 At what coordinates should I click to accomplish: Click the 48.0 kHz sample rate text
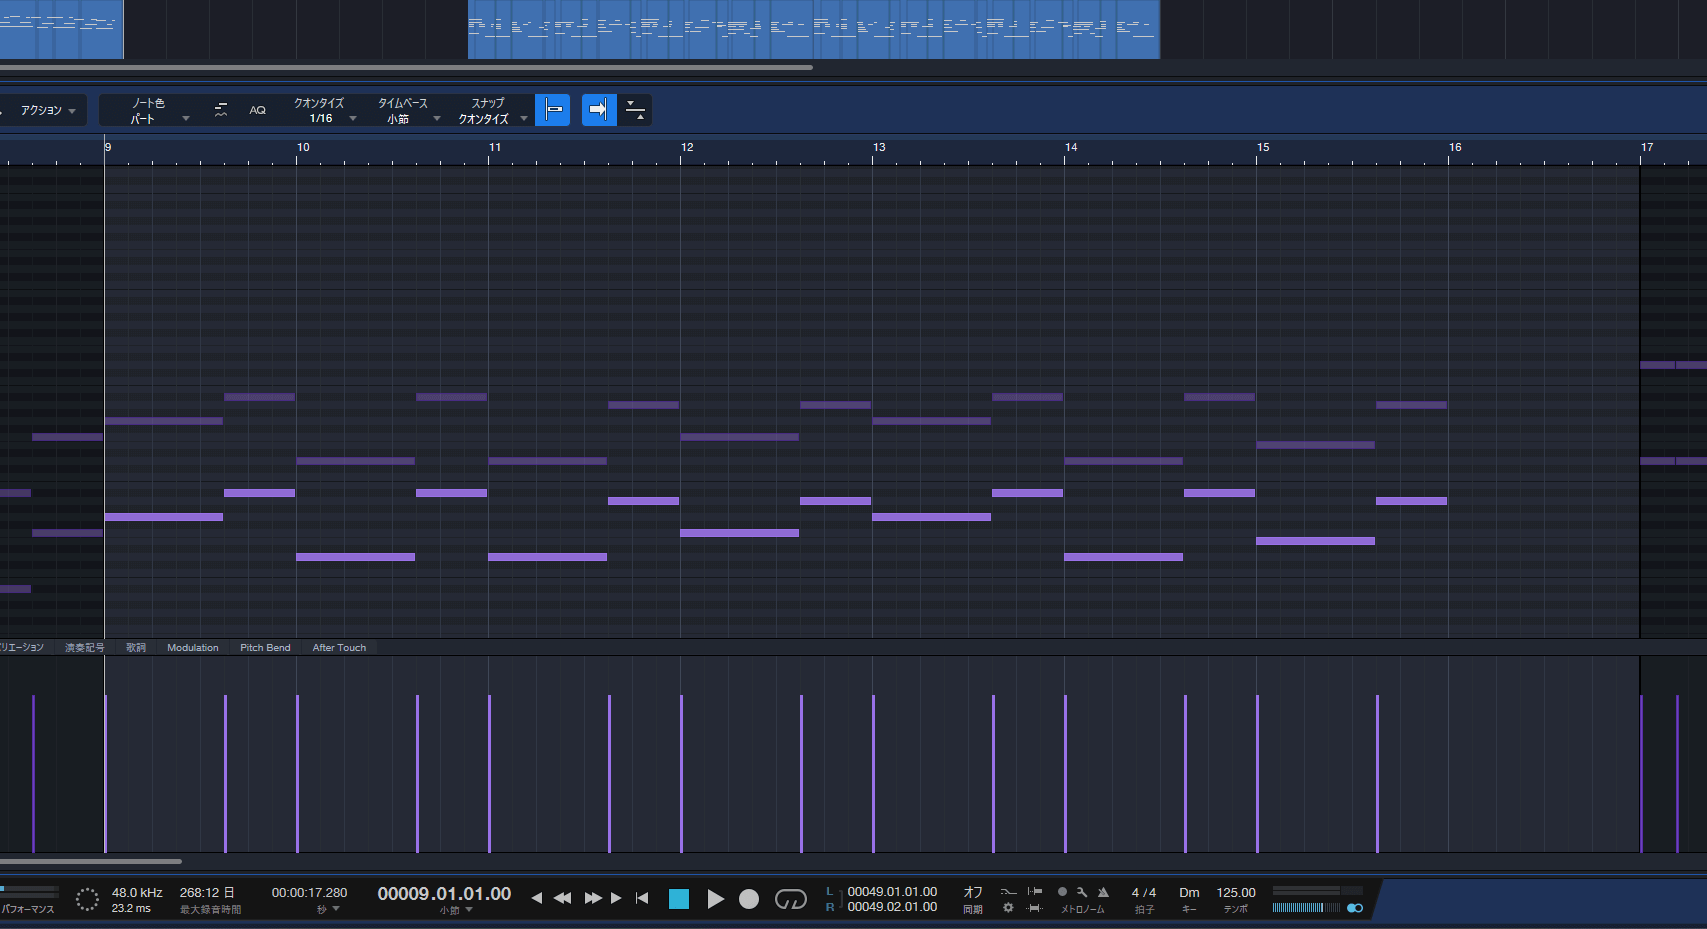(137, 893)
